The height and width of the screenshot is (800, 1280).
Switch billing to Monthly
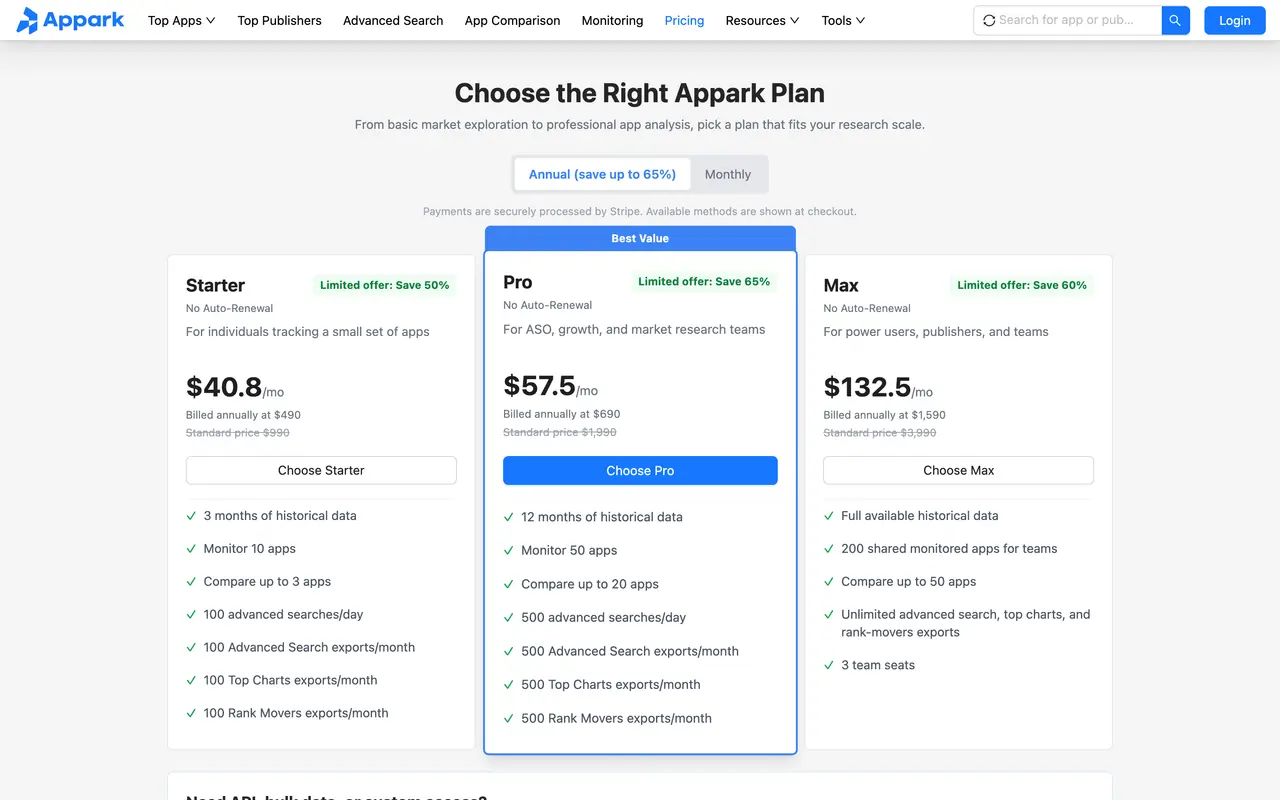728,174
